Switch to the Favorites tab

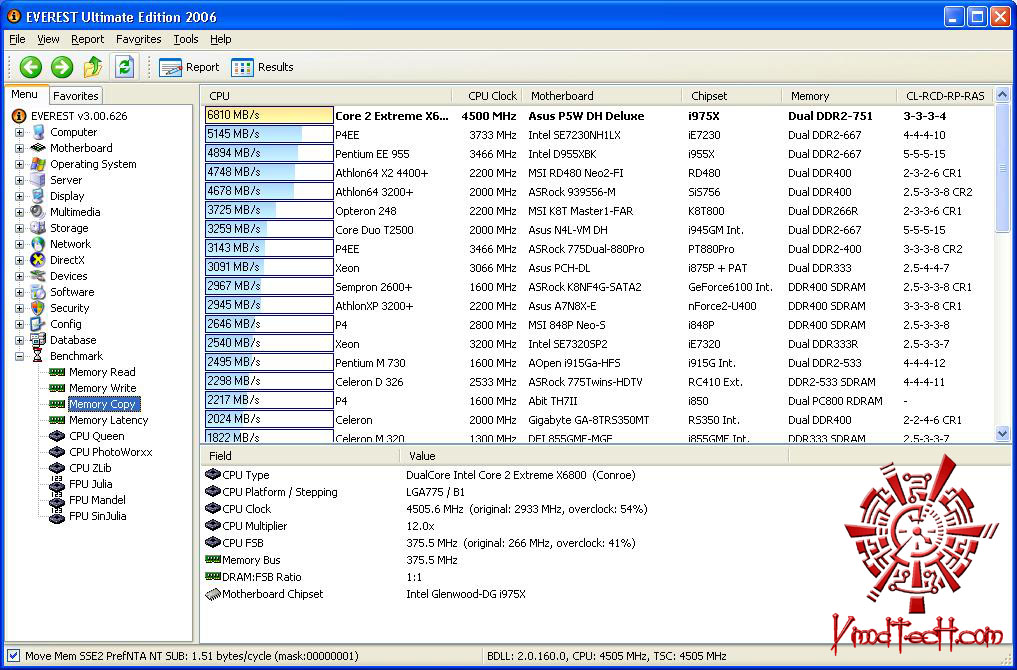click(76, 96)
